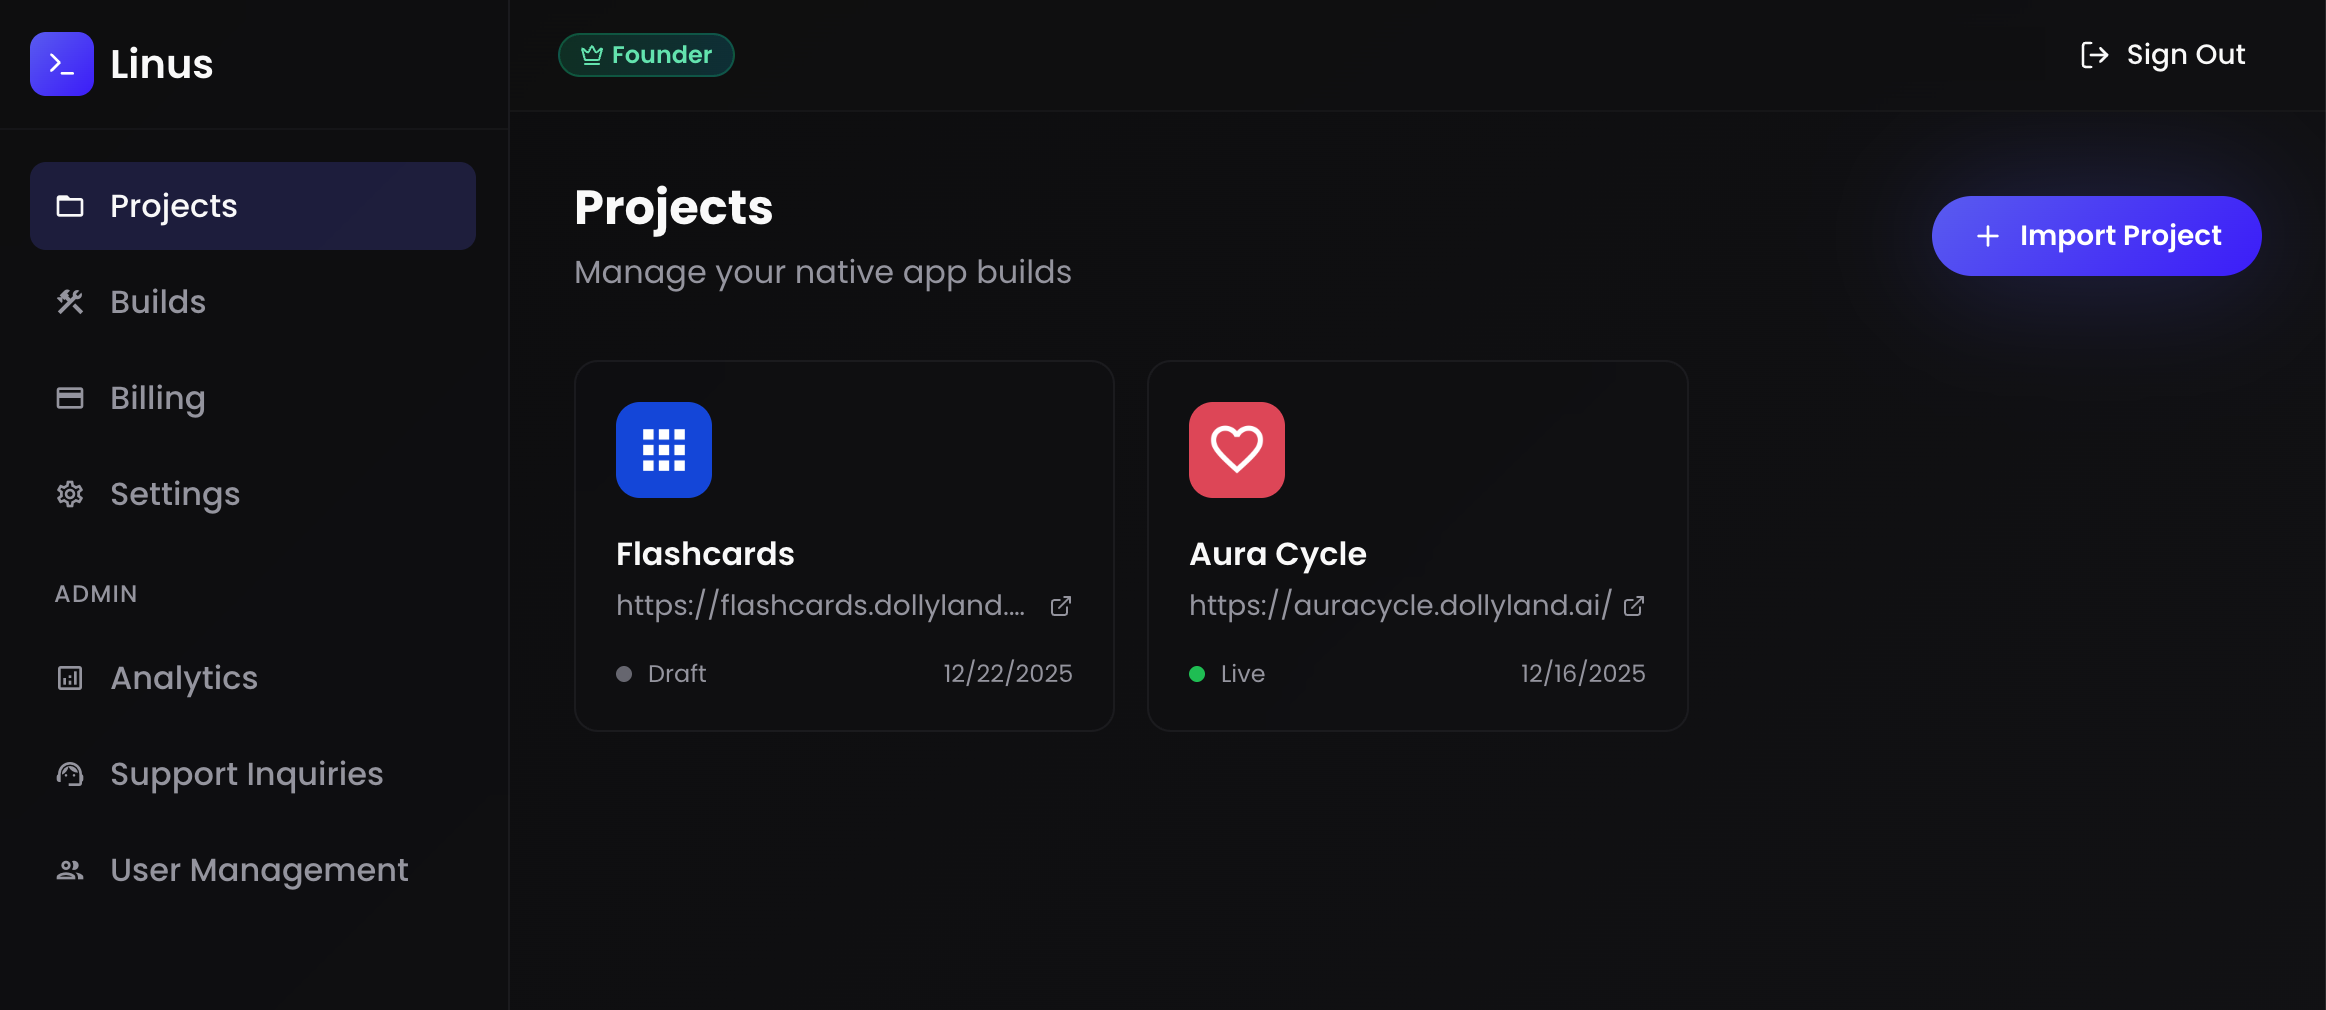Open Aura Cycle URL external link icon
The width and height of the screenshot is (2326, 1010).
(x=1634, y=606)
